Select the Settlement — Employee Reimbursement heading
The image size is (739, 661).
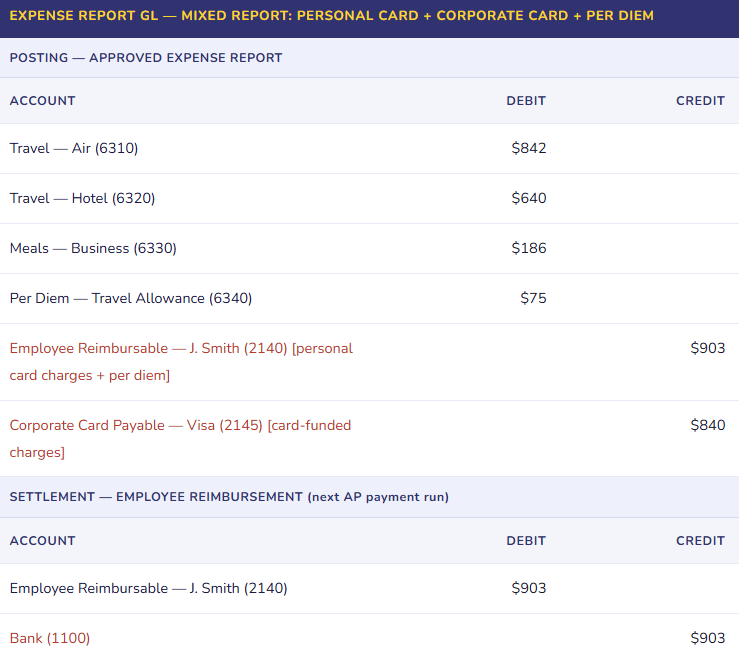tap(230, 497)
